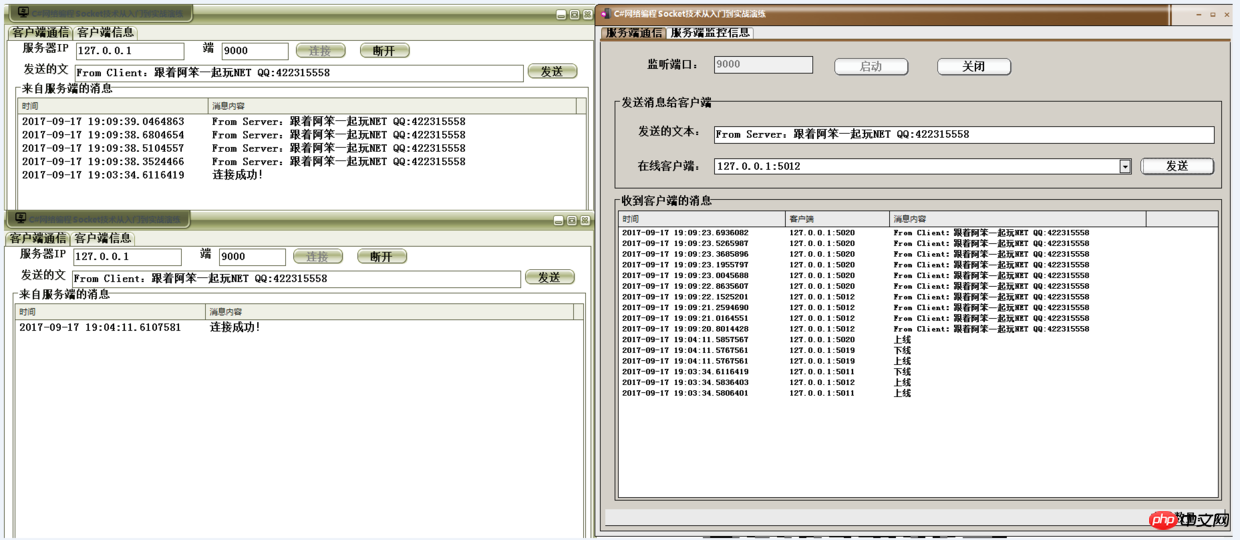Image resolution: width=1240 pixels, height=540 pixels.
Task: Minimize the server window
Action: [x=1198, y=15]
